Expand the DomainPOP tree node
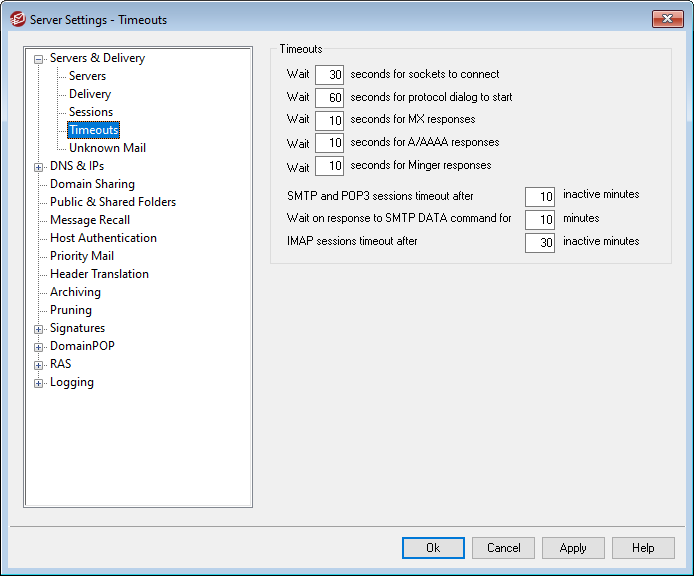The width and height of the screenshot is (694, 576). tap(39, 347)
